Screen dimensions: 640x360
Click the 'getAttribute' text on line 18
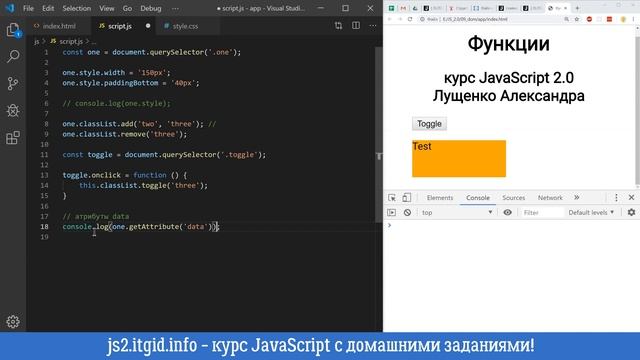[x=154, y=227]
